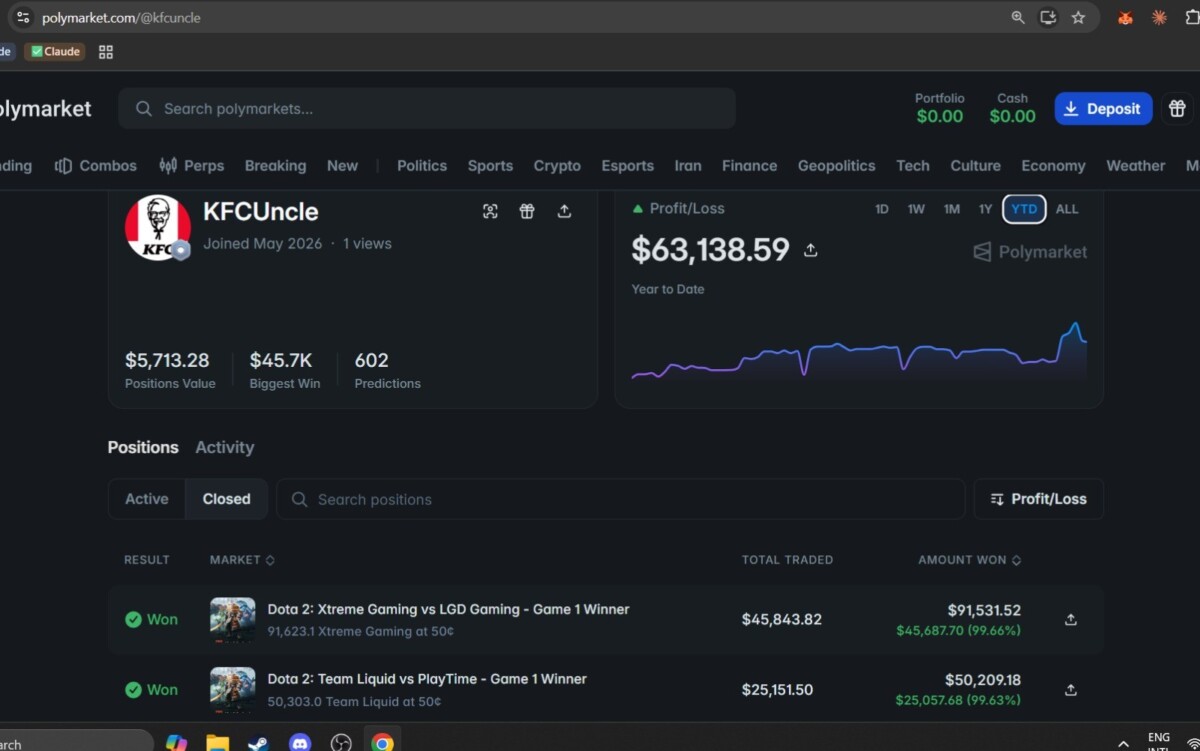Open the Weather category
The width and height of the screenshot is (1200, 751).
pyautogui.click(x=1135, y=166)
